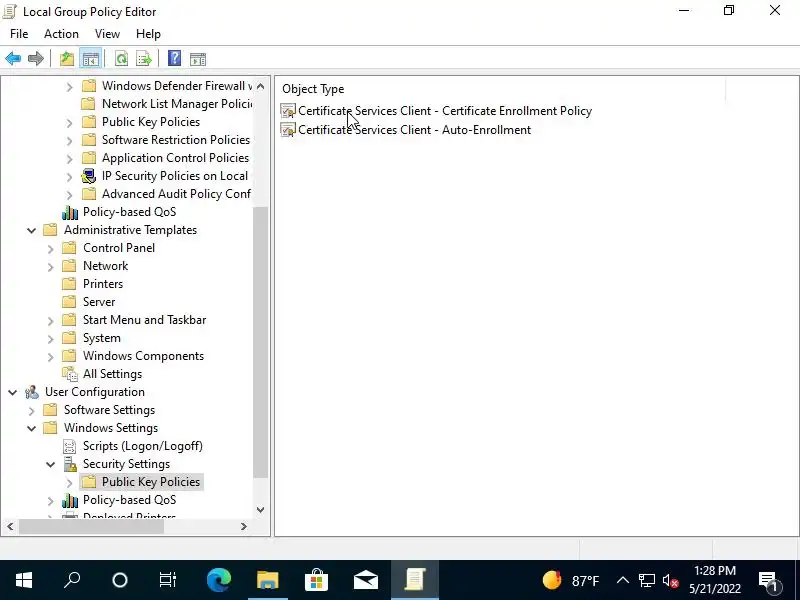
Task: Click tree scrollbar down arrow
Action: click(x=261, y=510)
